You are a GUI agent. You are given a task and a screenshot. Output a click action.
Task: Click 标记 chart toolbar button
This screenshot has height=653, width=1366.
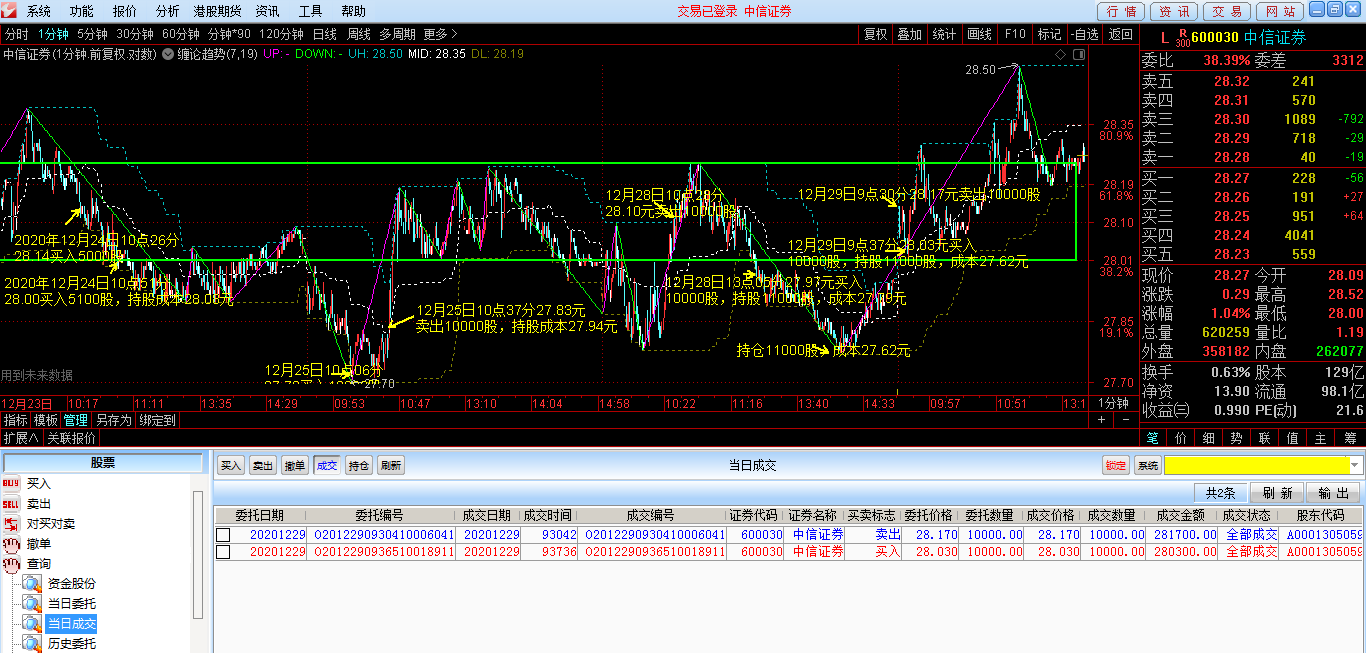(1049, 34)
